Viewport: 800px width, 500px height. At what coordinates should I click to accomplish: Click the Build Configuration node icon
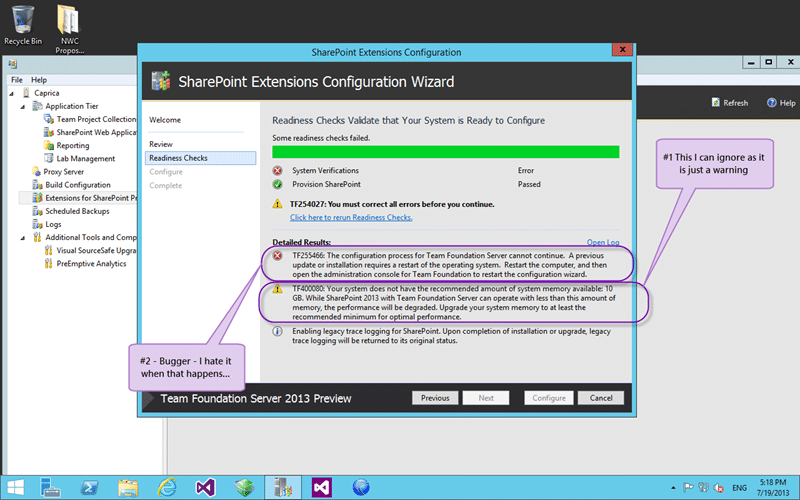37,185
